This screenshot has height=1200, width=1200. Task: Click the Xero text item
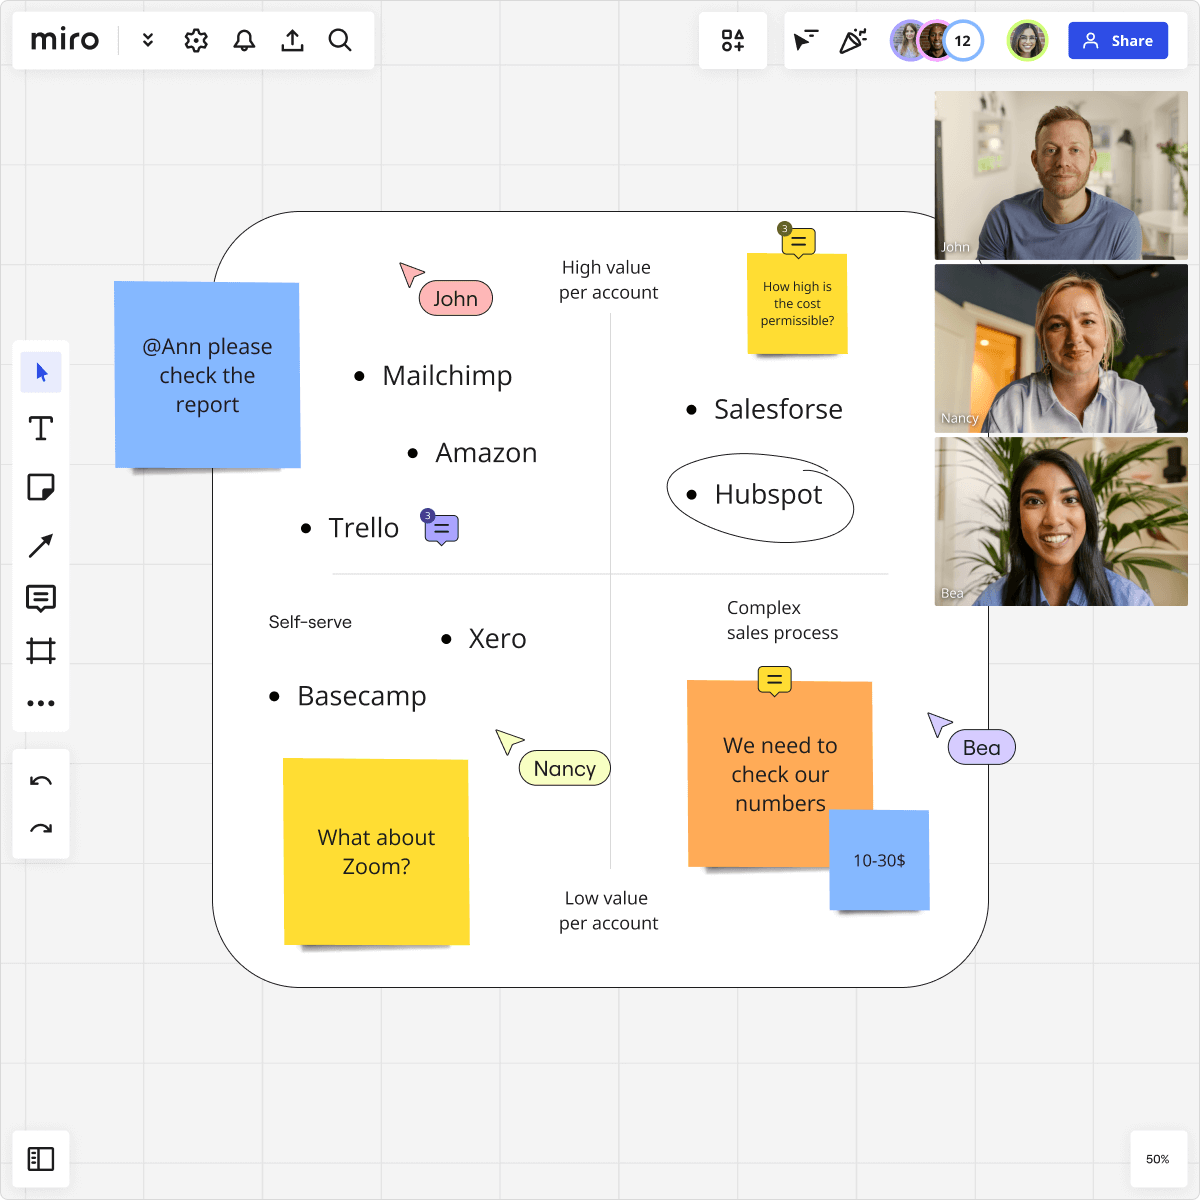(497, 639)
